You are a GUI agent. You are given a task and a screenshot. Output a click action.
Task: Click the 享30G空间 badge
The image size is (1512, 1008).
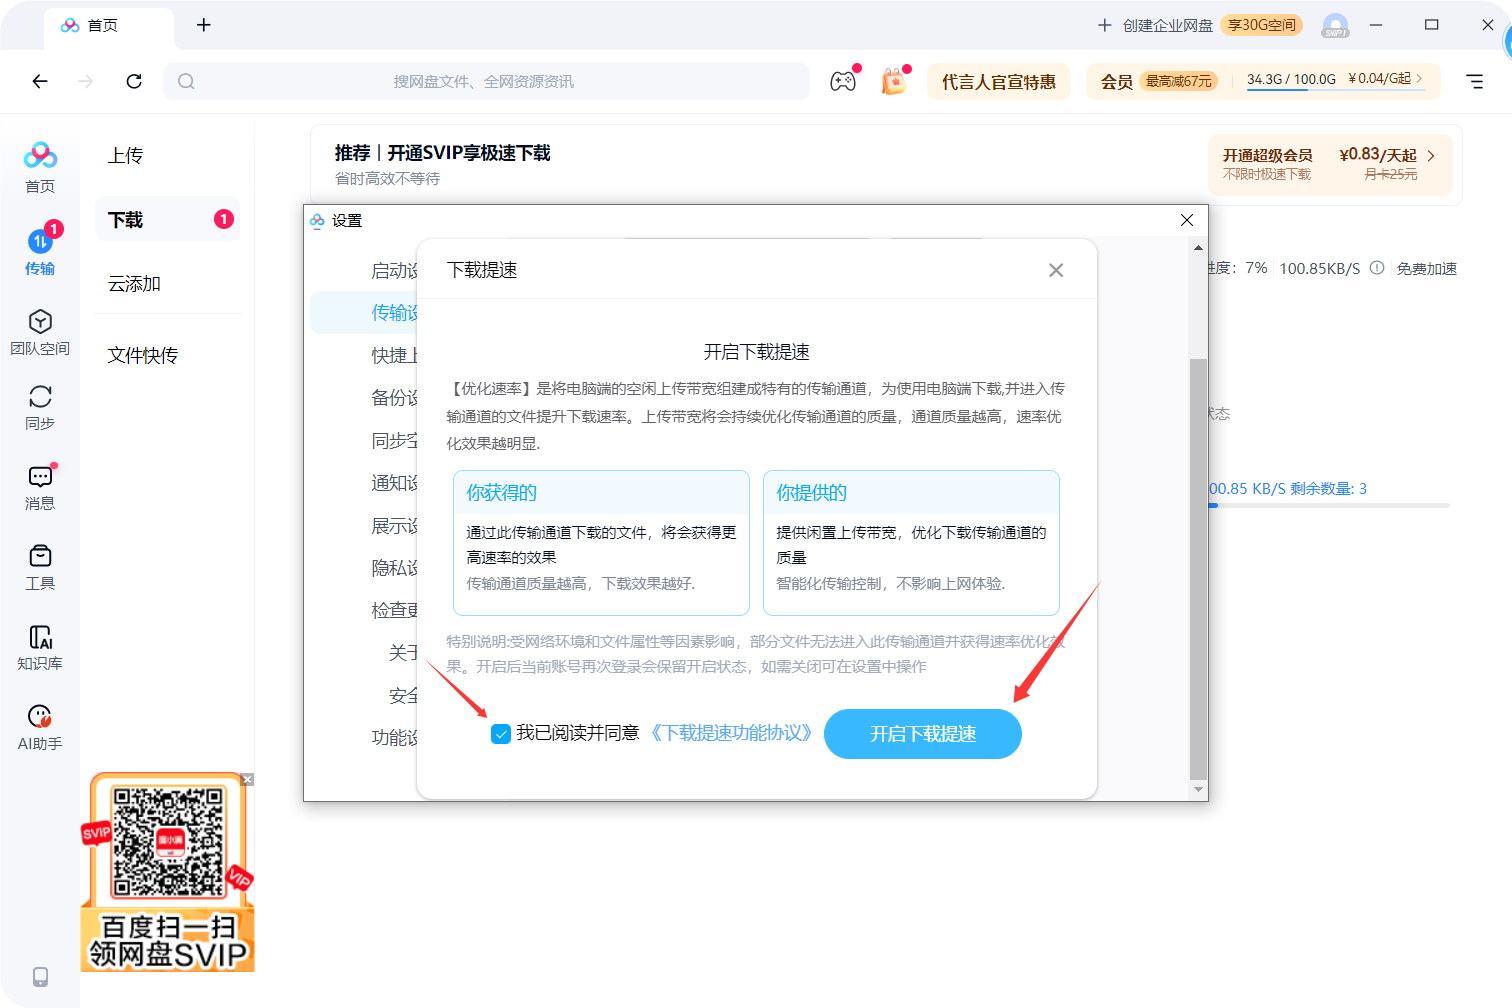point(1262,25)
